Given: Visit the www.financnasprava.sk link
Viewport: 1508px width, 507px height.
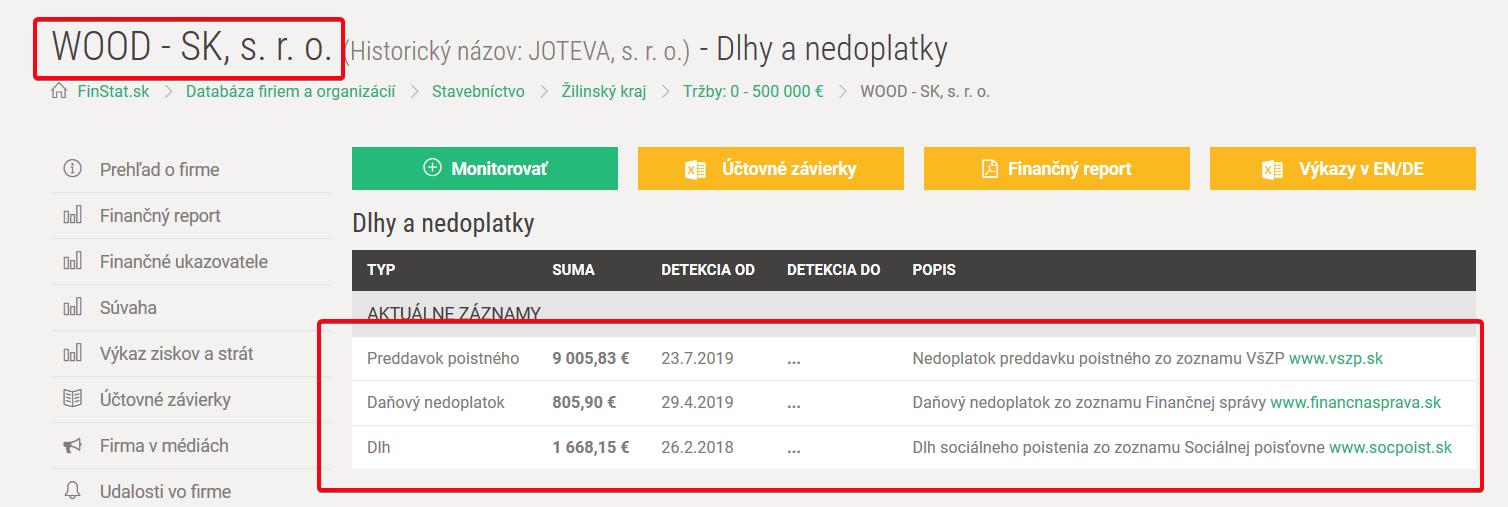Looking at the screenshot, I should pos(1355,403).
